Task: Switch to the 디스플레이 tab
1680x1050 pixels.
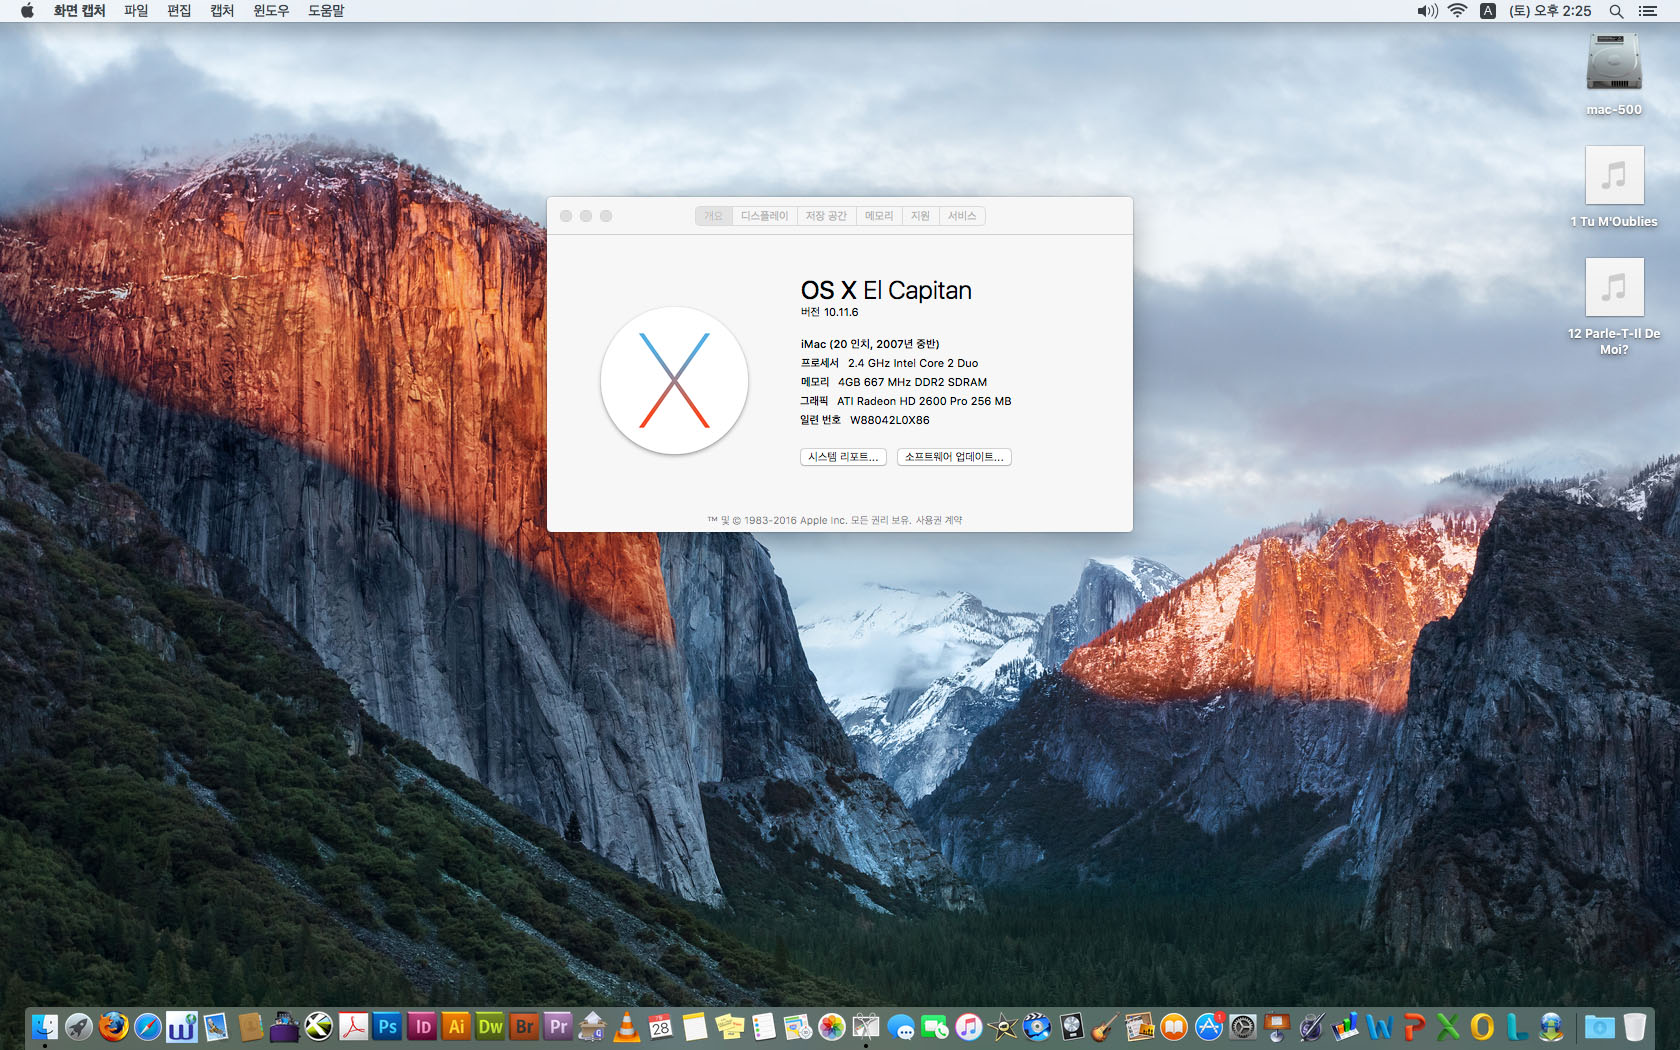Action: [x=764, y=216]
